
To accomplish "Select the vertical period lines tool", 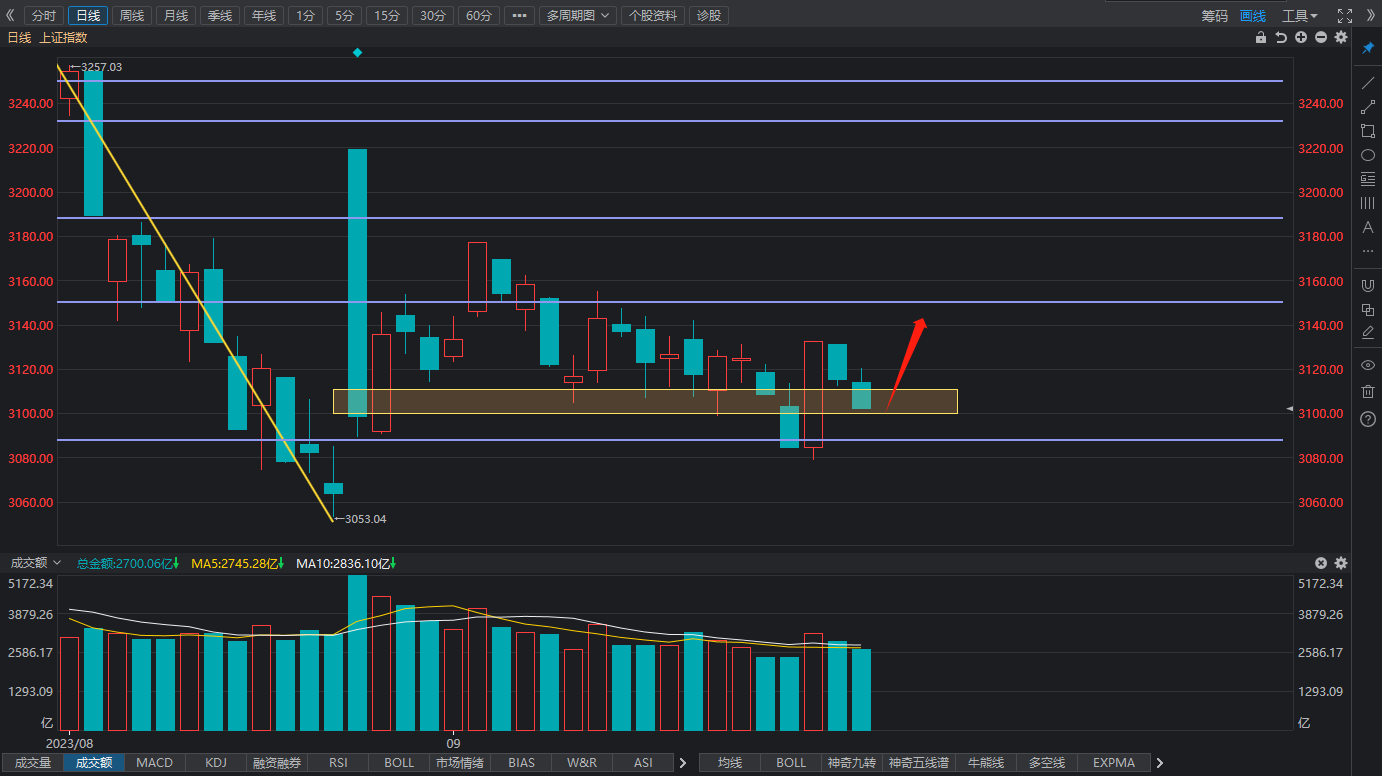I will point(1368,203).
